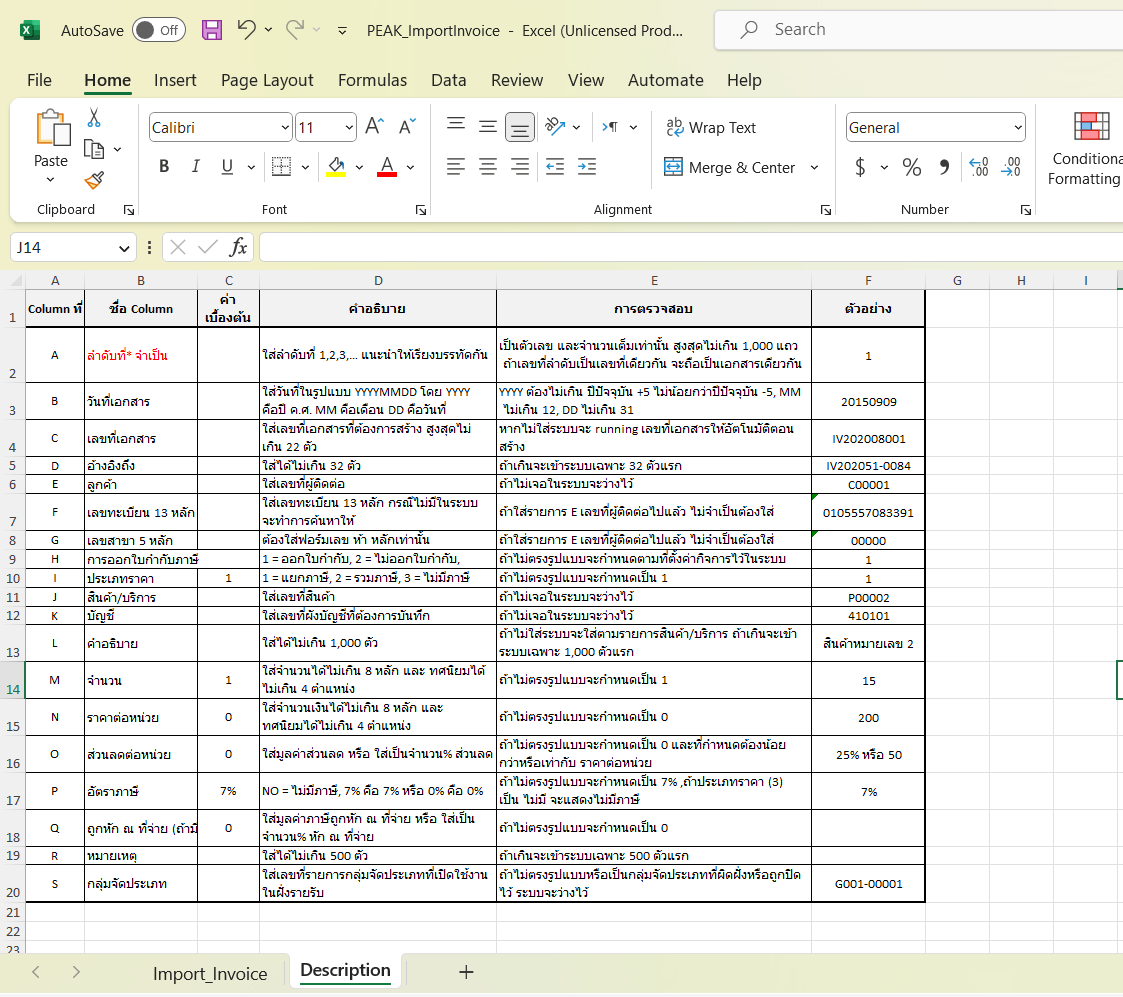Expand the Paste options arrow
This screenshot has width=1123, height=997.
50,180
